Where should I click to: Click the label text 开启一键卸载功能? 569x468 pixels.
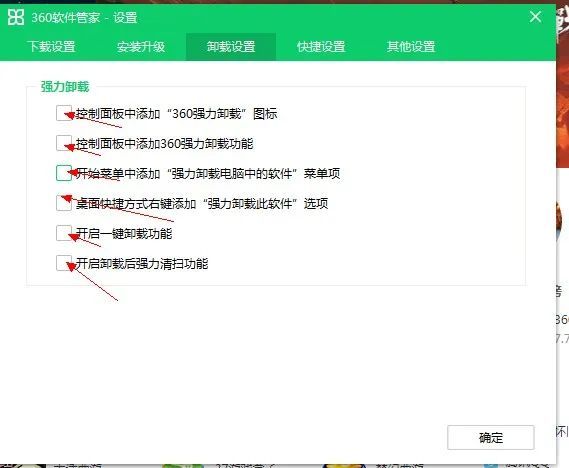pyautogui.click(x=124, y=233)
